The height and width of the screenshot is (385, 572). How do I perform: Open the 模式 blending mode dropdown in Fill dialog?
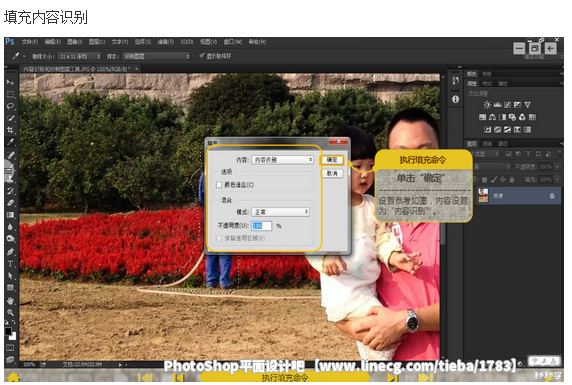click(281, 212)
